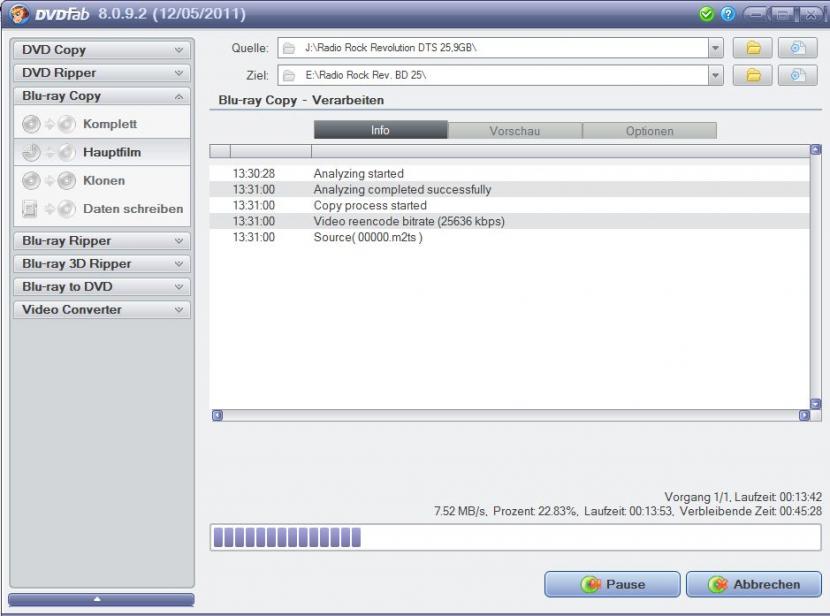
Task: Click the folder icon inside Quelle field
Action: pos(288,48)
